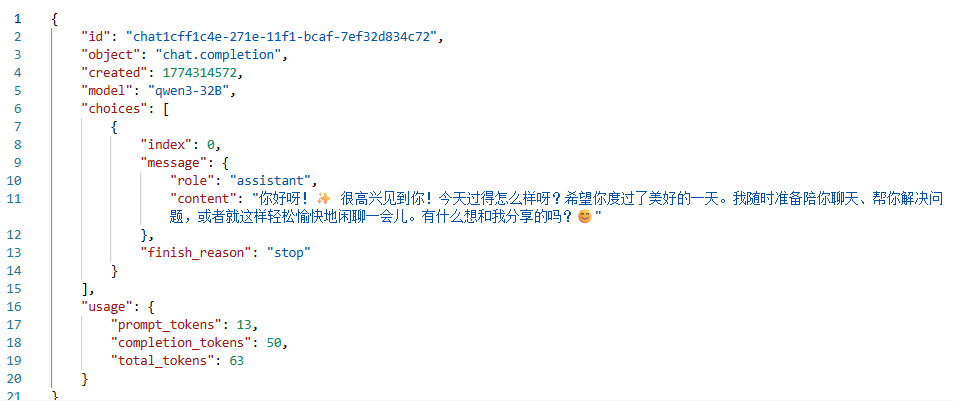Click the "stop" finish_reason value
The width and height of the screenshot is (954, 406).
(287, 253)
